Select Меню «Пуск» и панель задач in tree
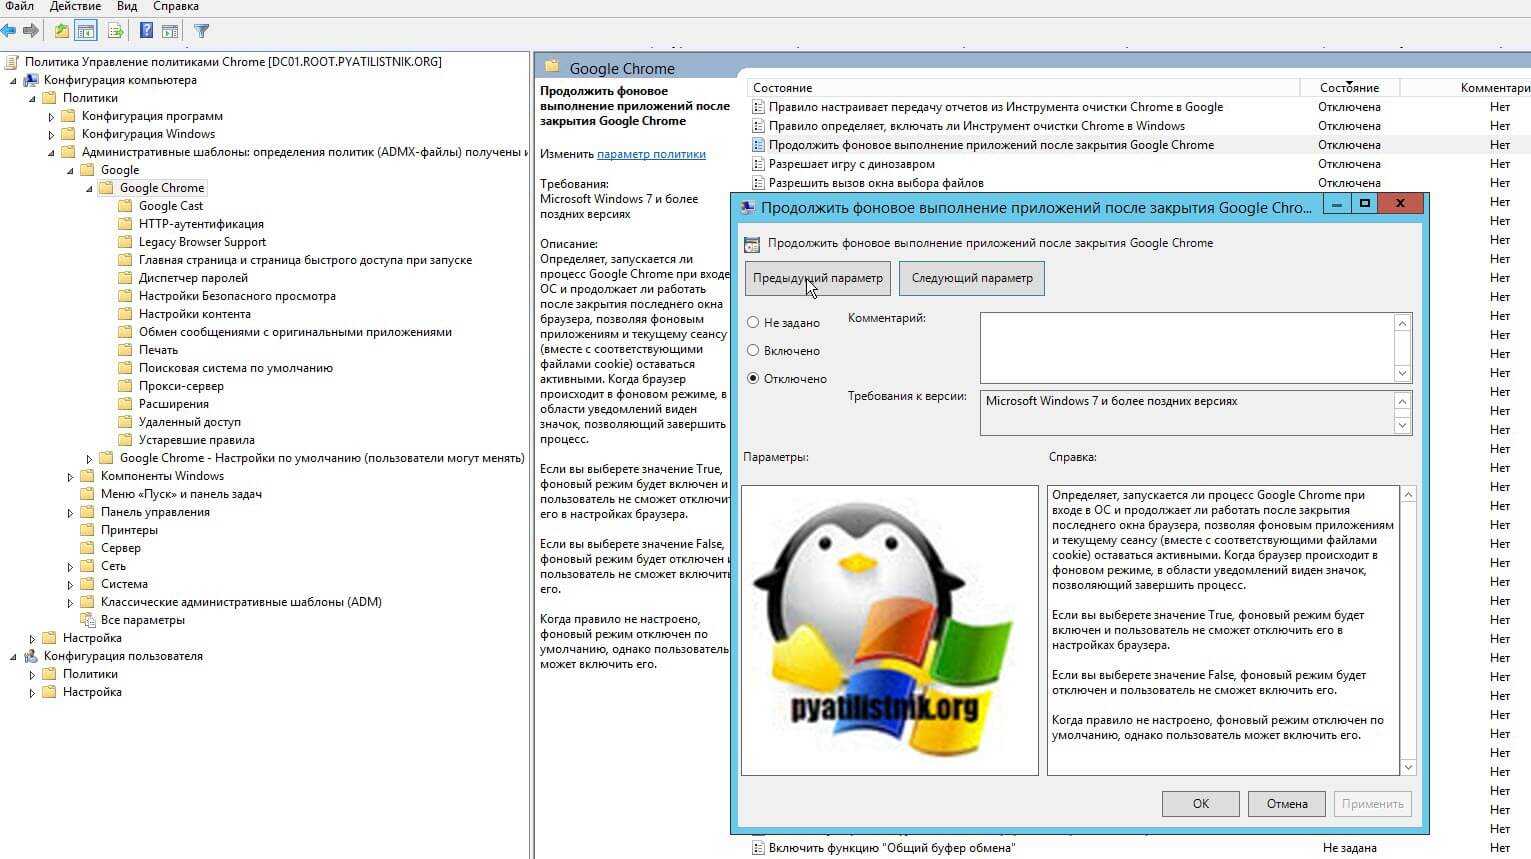The height and width of the screenshot is (859, 1531). [x=181, y=494]
